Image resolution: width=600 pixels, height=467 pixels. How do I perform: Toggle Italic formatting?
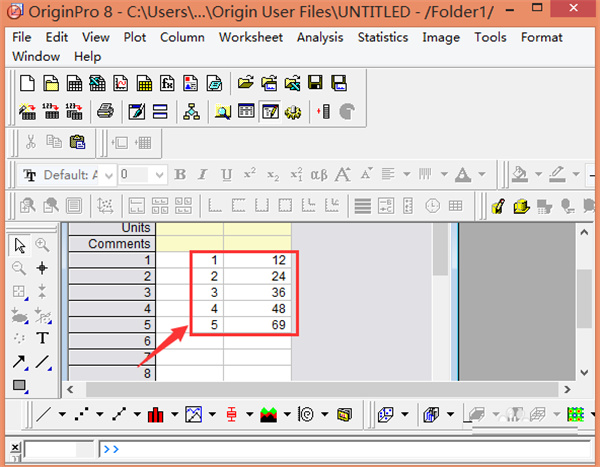click(203, 175)
